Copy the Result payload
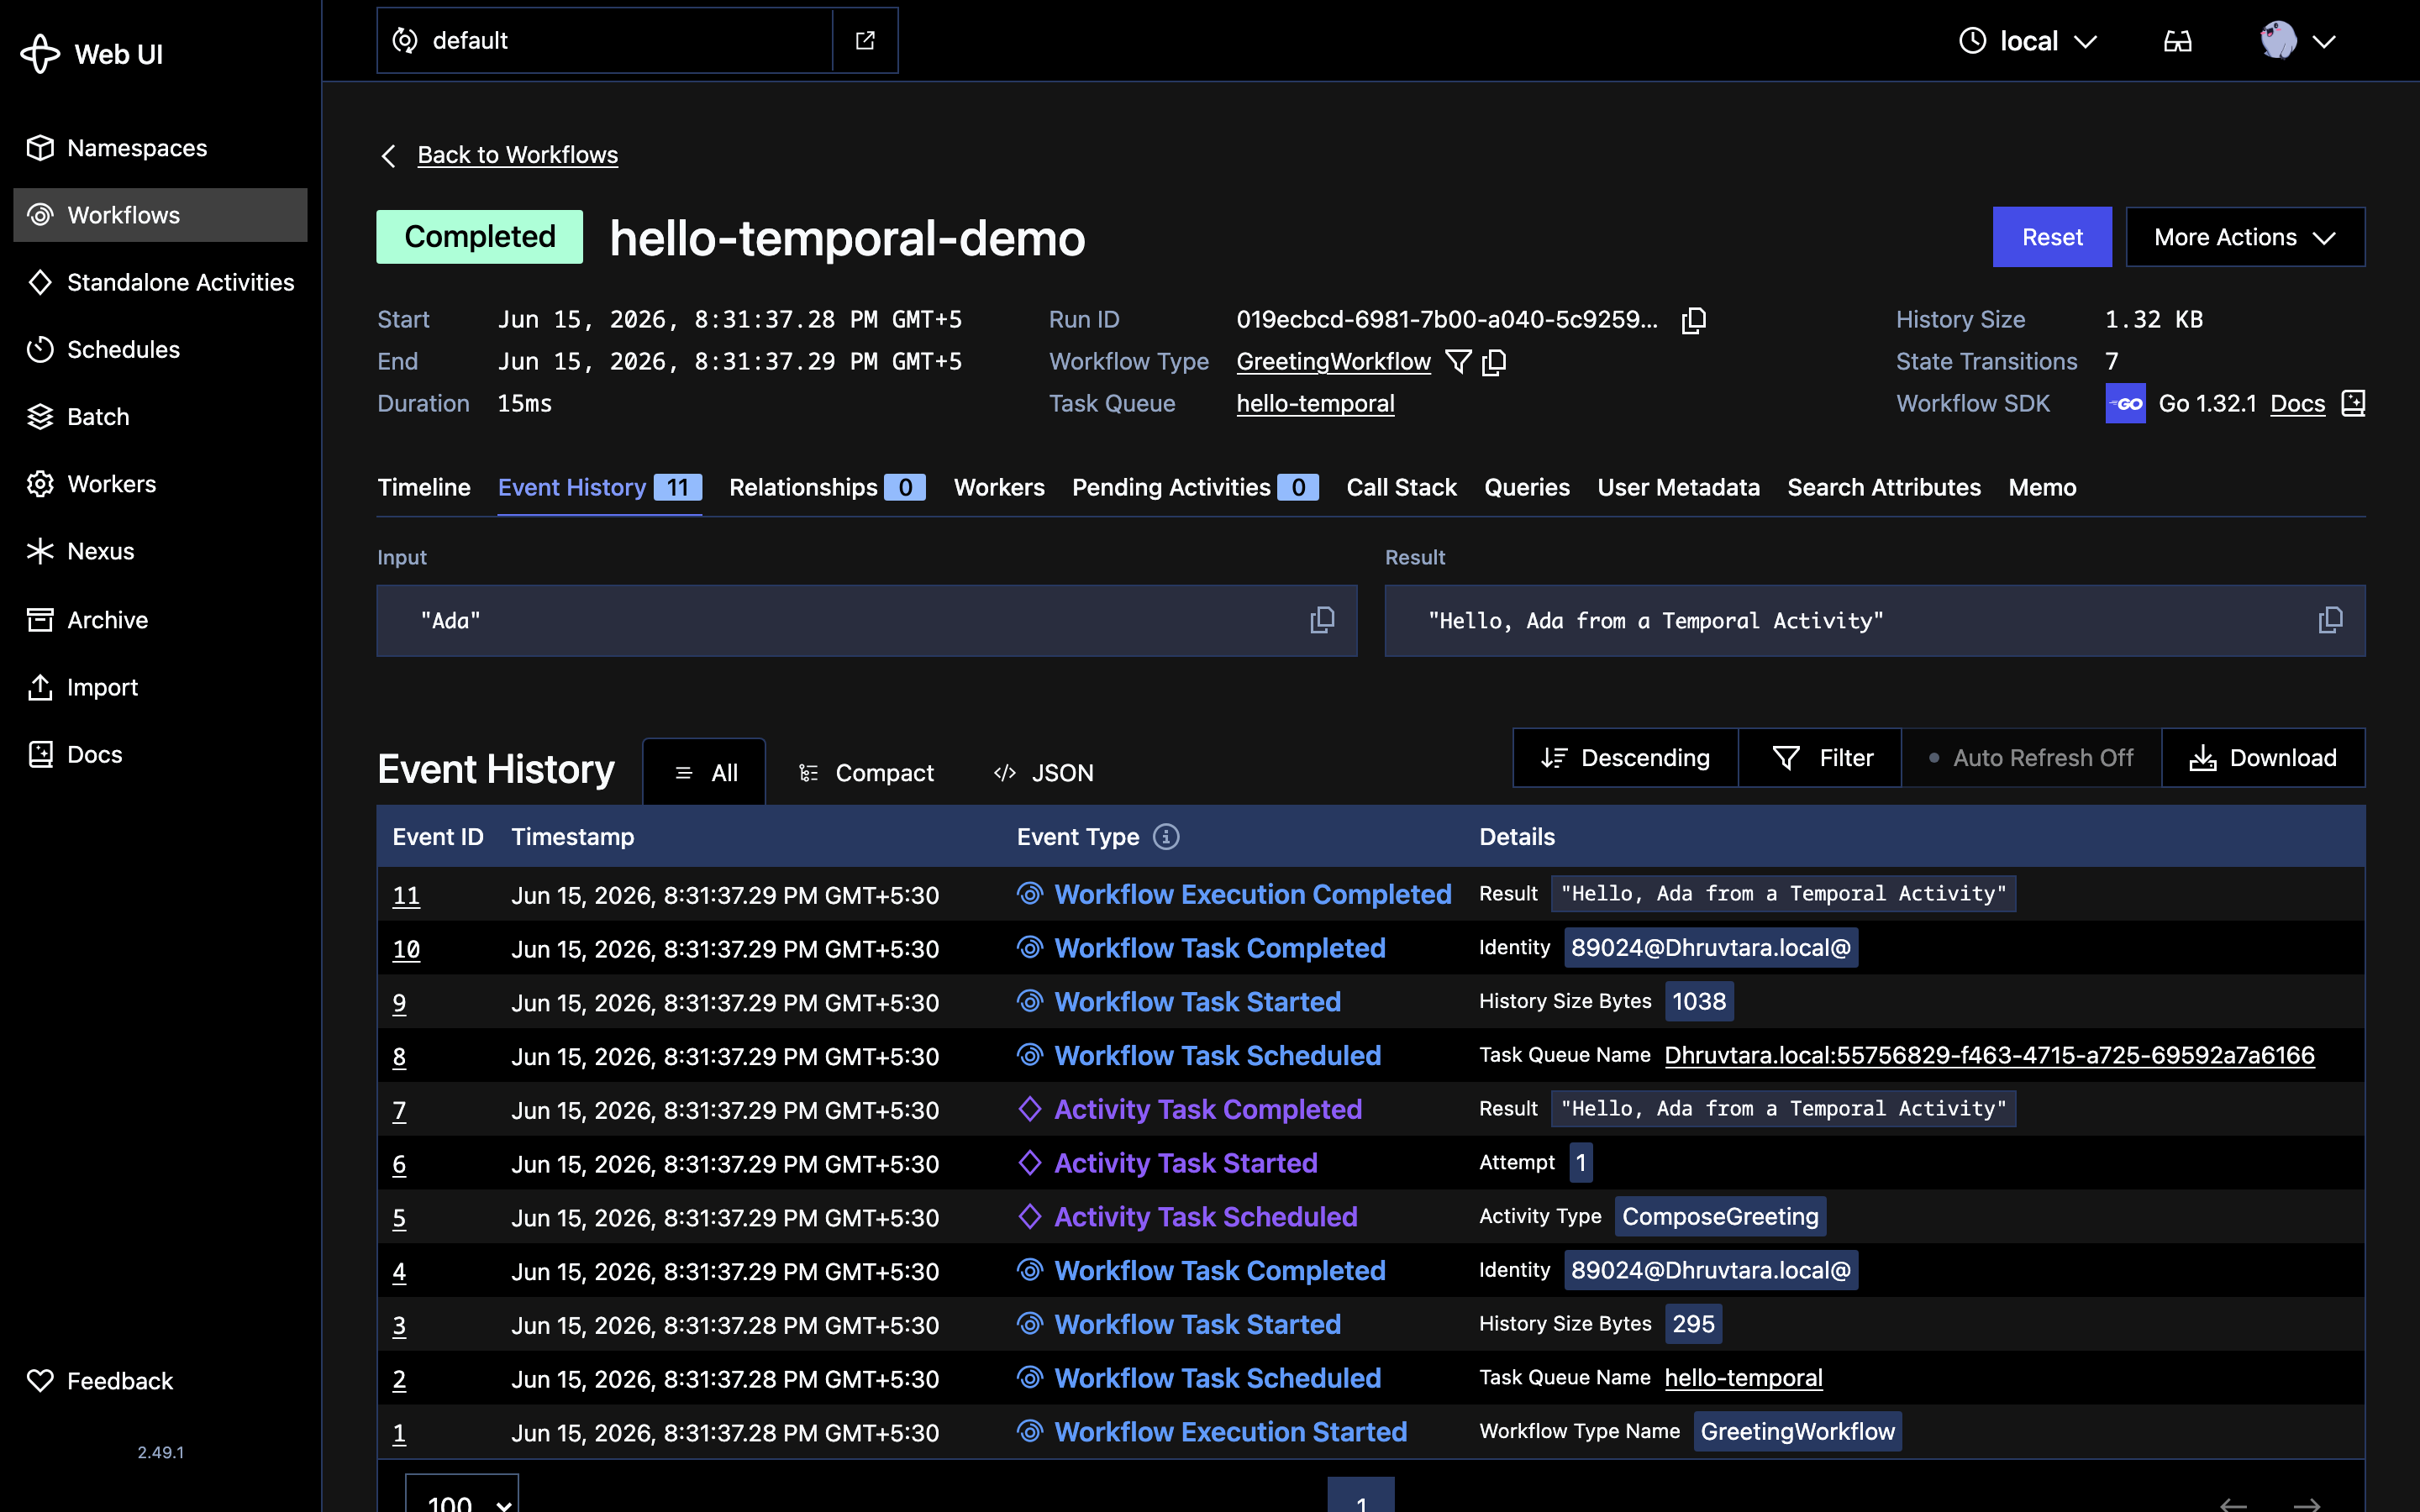 [x=2330, y=620]
